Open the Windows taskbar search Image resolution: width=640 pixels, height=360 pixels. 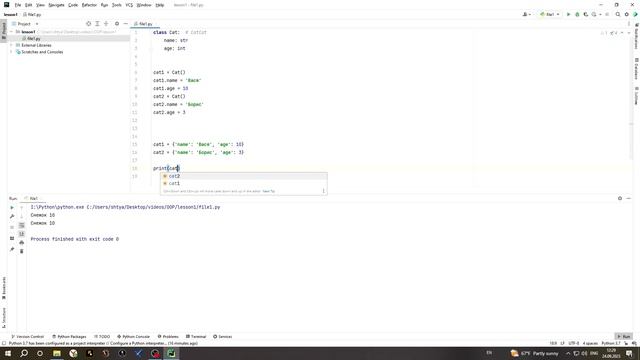point(24,353)
